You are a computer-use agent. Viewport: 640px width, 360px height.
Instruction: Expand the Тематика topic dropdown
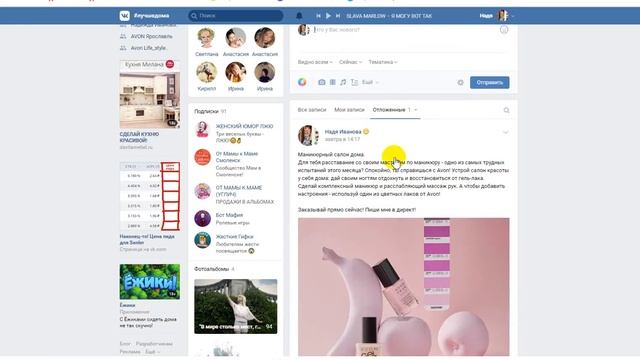click(x=383, y=62)
